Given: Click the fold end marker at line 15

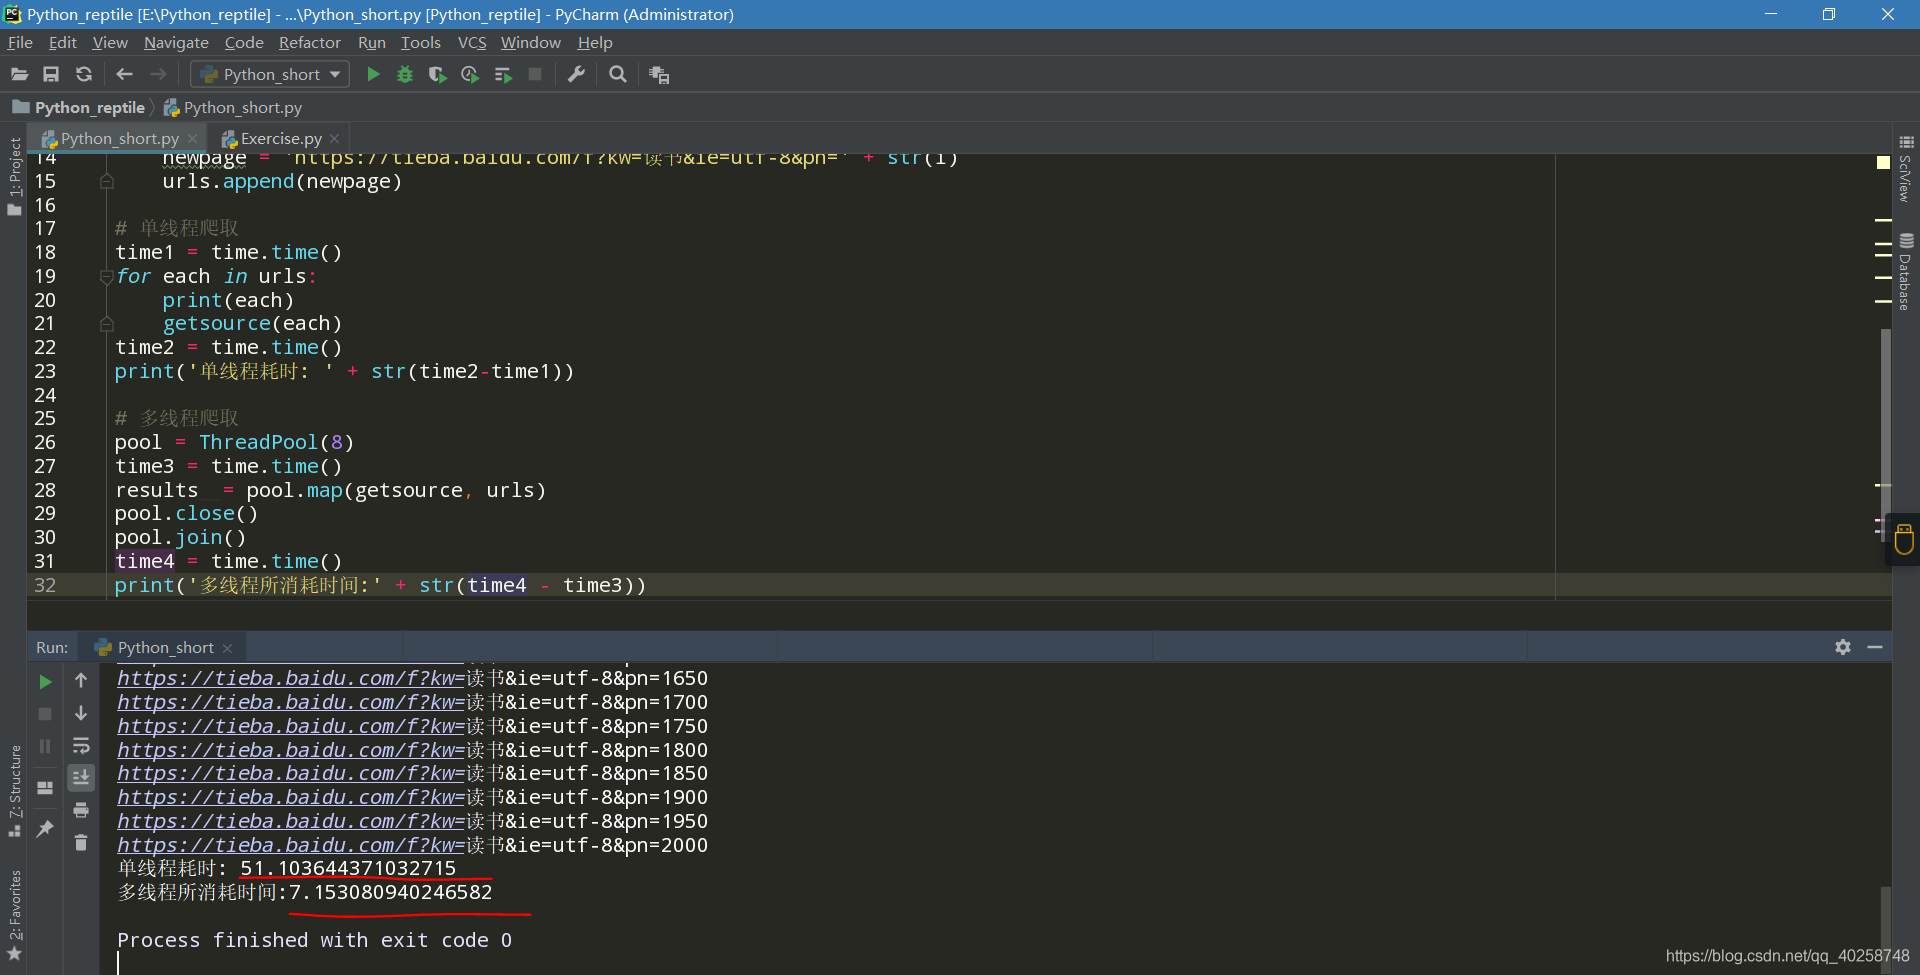Looking at the screenshot, I should click(106, 181).
